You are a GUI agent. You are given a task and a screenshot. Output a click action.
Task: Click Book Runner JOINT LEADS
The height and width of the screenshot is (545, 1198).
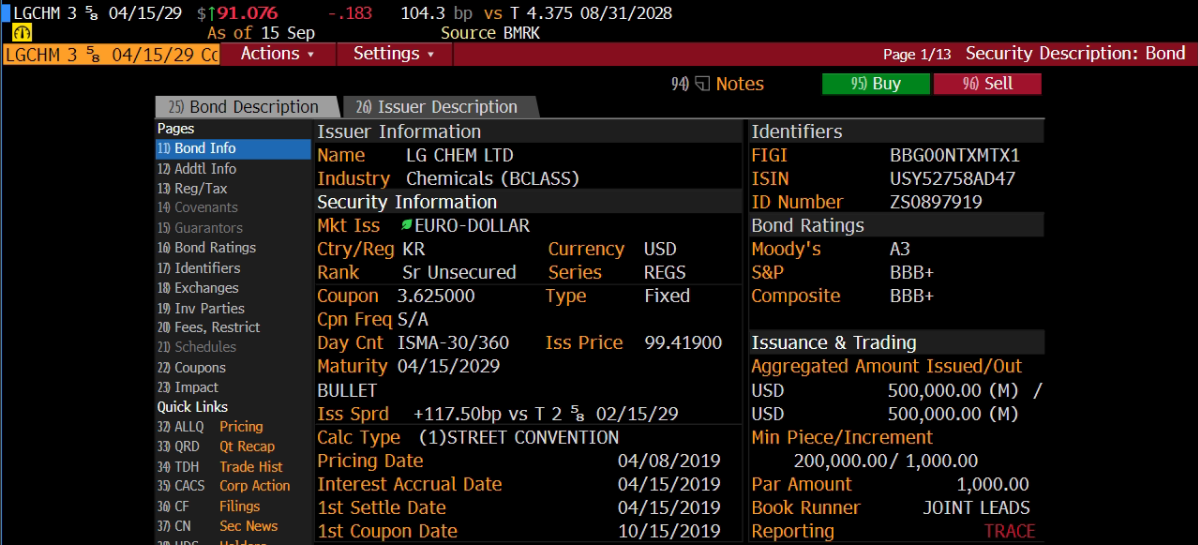point(976,508)
